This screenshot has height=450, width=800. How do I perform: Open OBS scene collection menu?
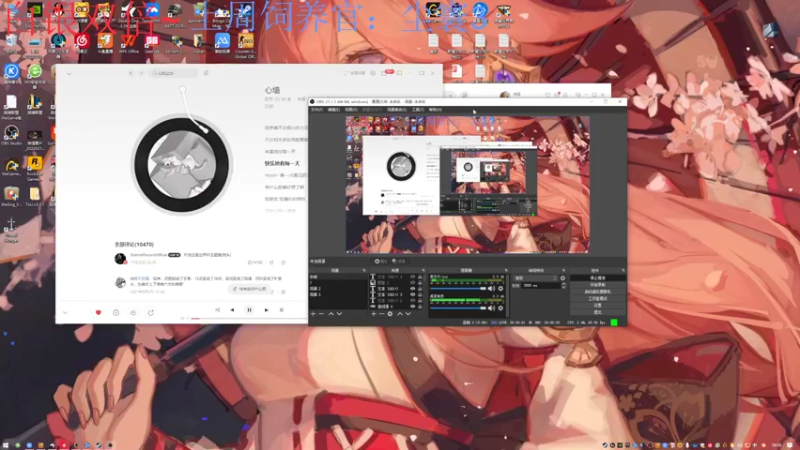[396, 109]
